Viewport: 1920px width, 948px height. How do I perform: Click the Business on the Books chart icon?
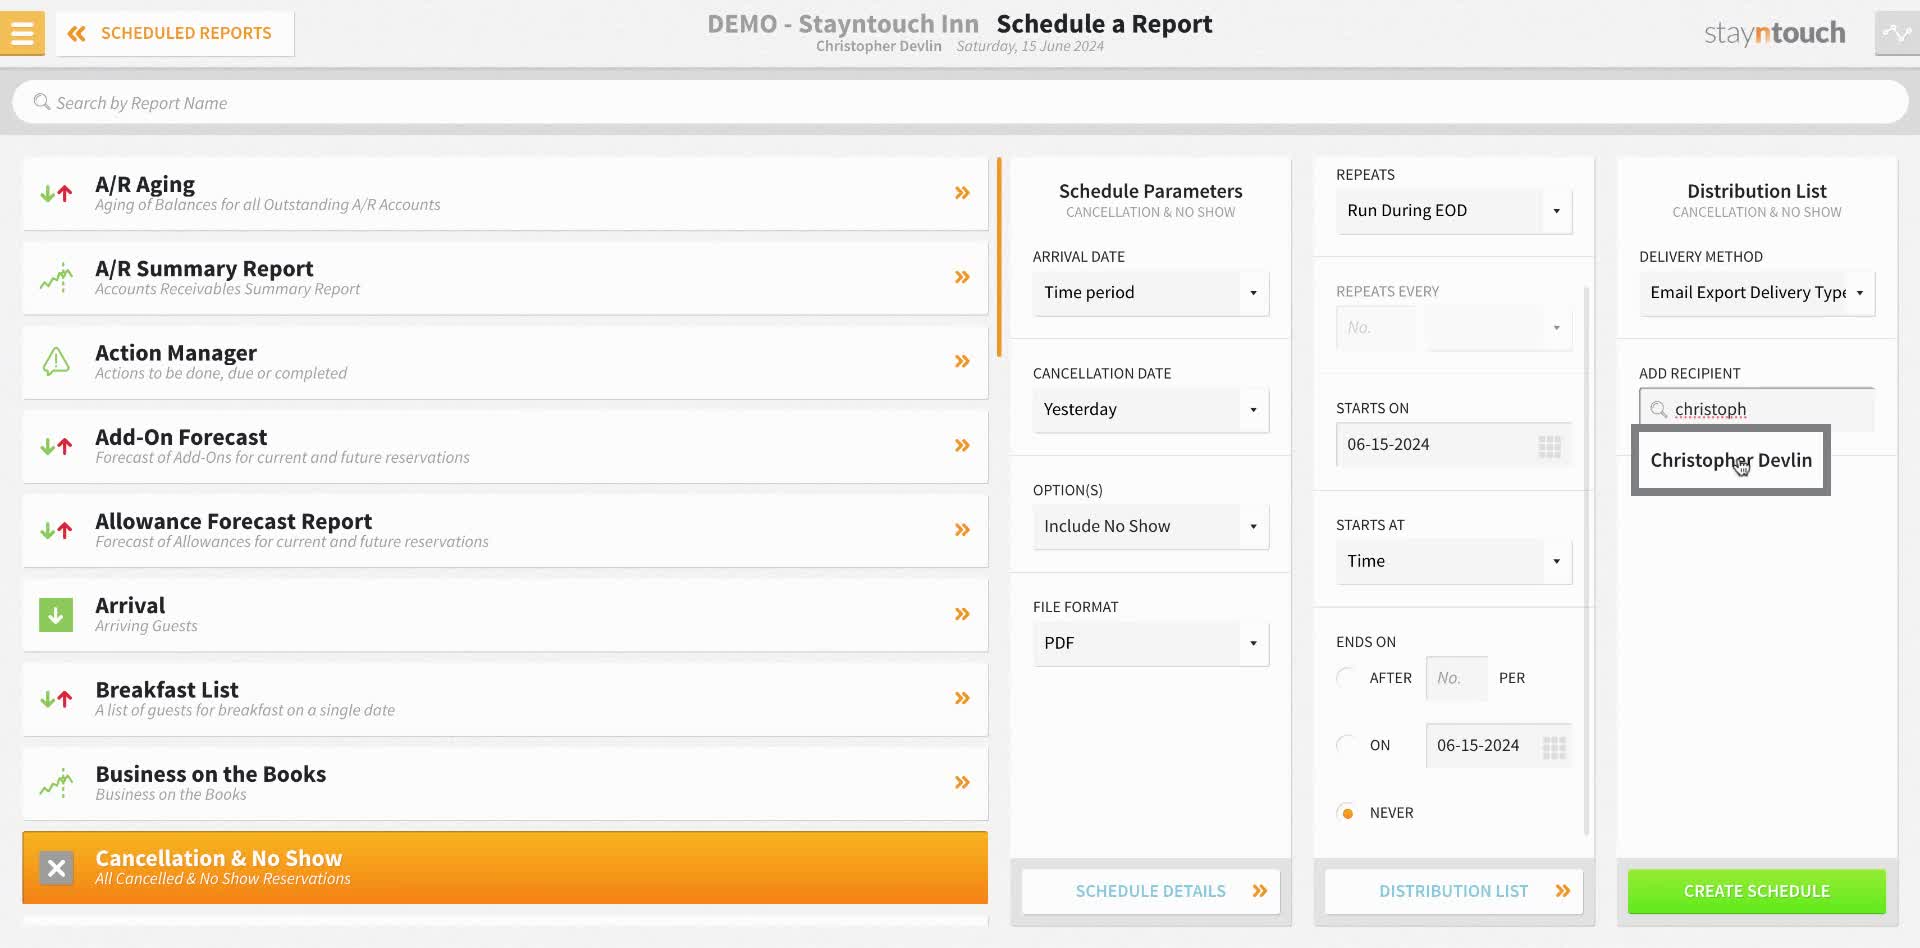[x=56, y=783]
